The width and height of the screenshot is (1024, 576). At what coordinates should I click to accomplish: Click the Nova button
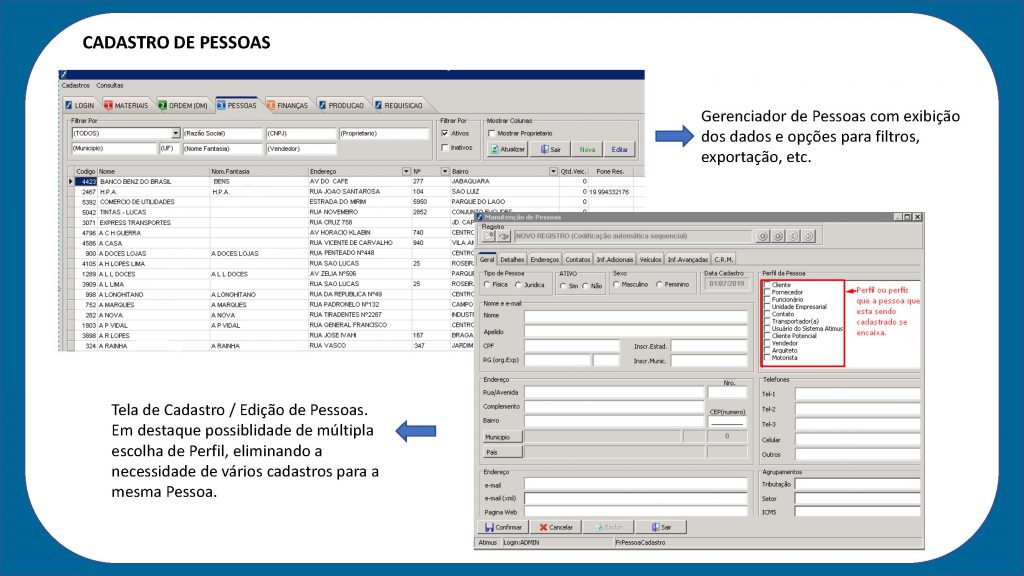point(587,150)
